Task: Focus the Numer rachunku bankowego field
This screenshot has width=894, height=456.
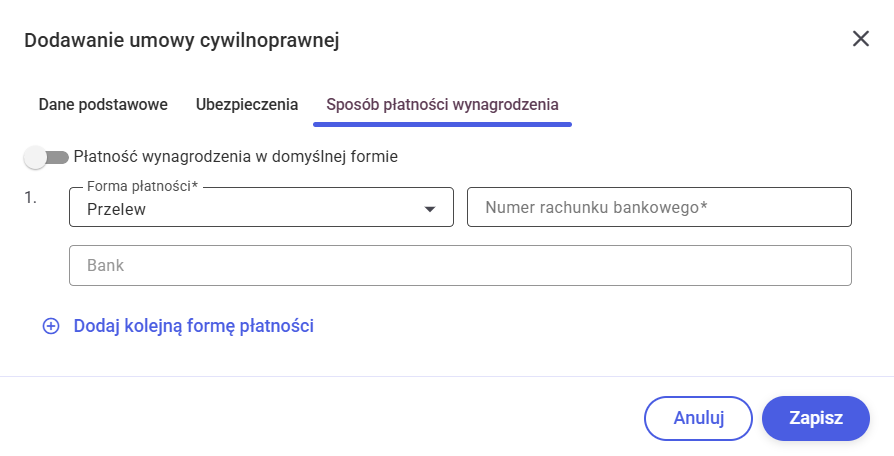Action: point(659,208)
